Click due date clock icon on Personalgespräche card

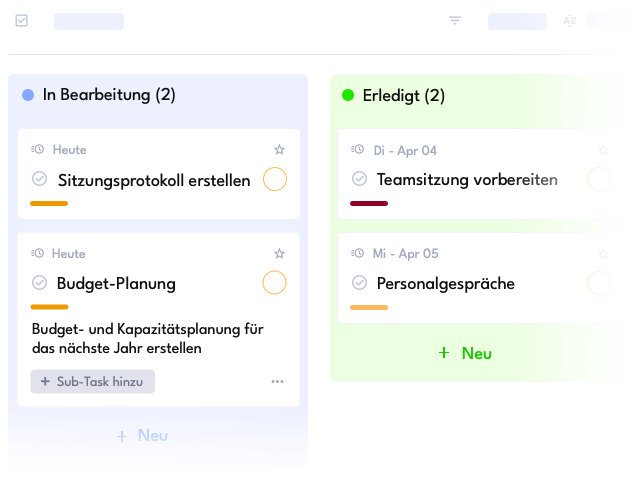[358, 253]
